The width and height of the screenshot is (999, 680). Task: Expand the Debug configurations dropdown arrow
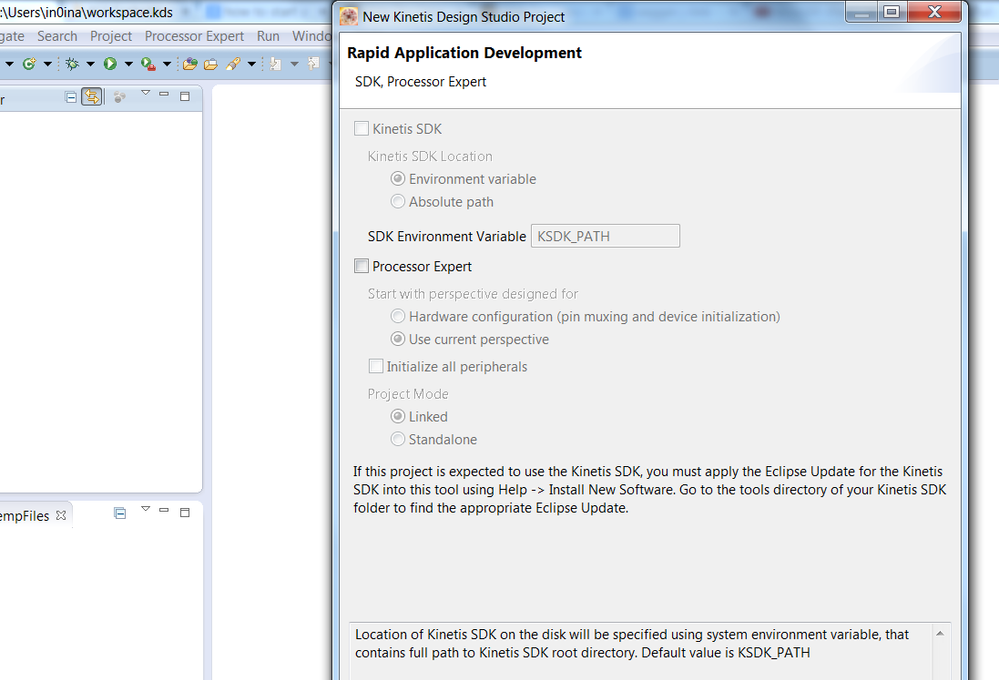coord(90,64)
